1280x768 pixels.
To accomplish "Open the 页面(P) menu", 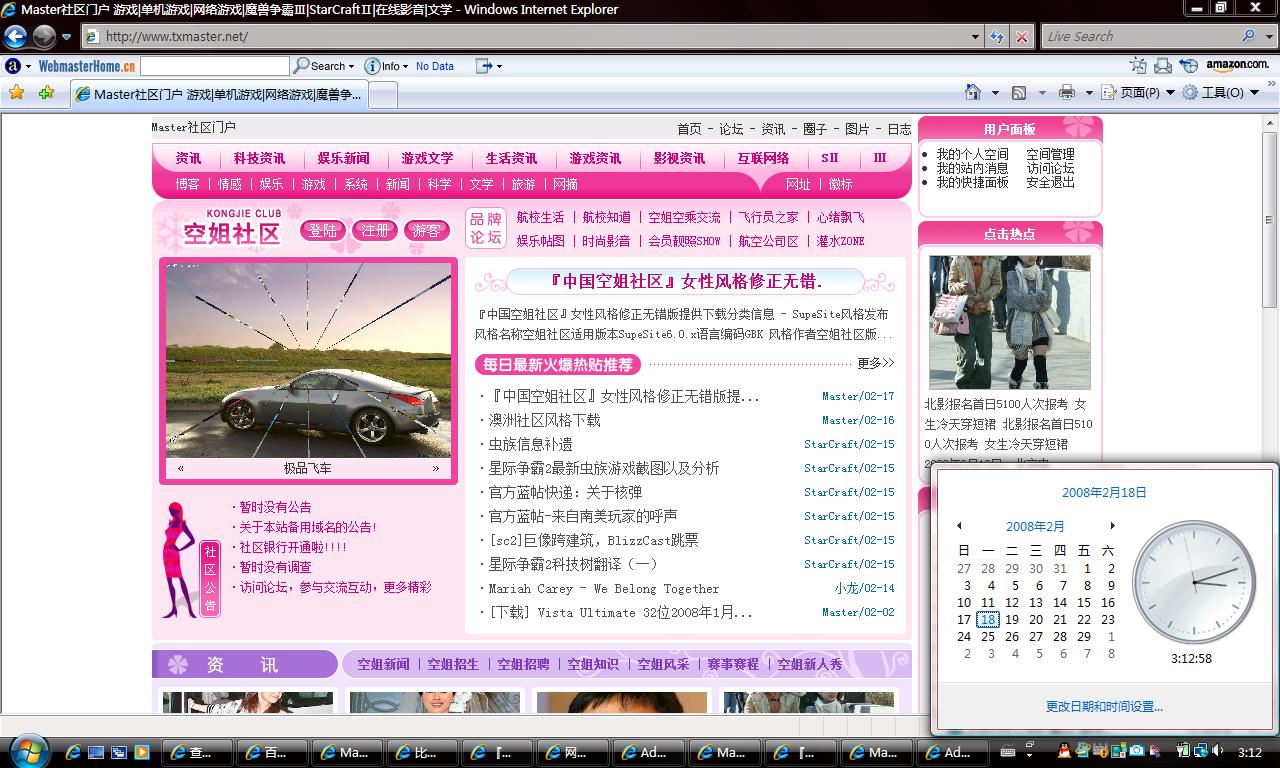I will pos(1137,93).
